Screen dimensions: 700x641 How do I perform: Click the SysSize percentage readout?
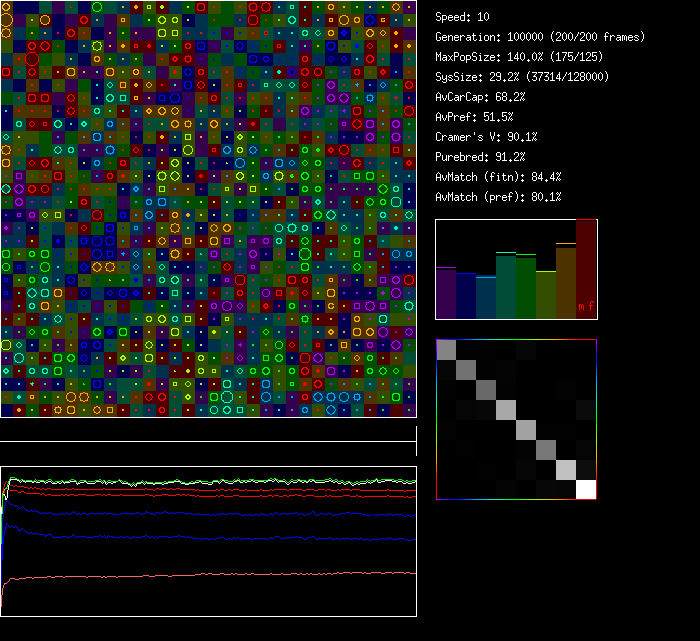(522, 77)
